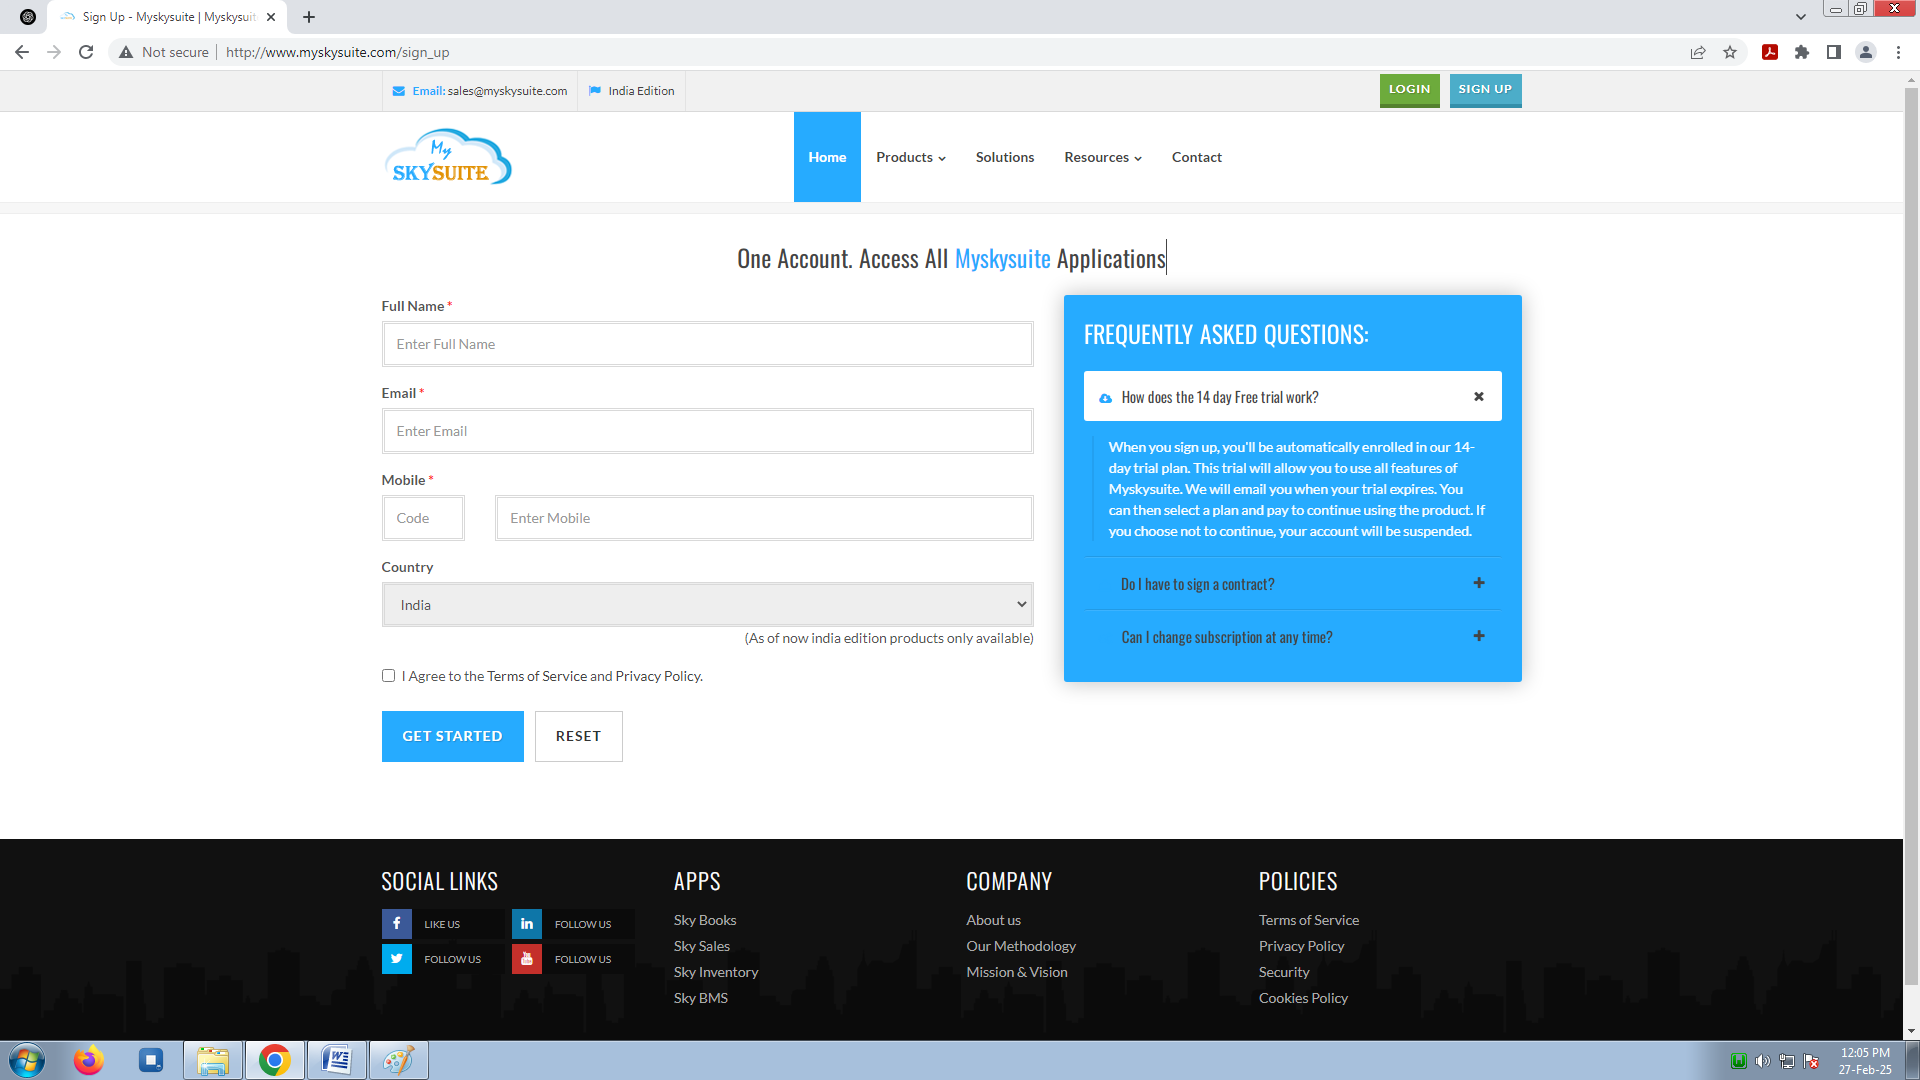
Task: Click the browser back arrow
Action: [22, 52]
